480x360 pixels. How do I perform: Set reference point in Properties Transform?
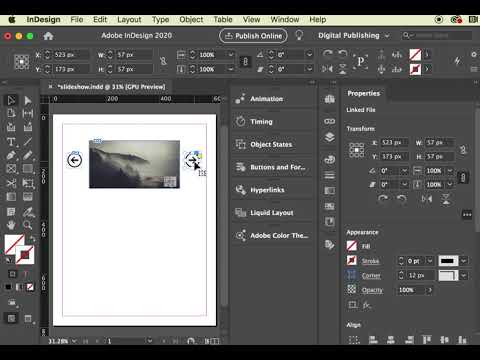tap(356, 150)
